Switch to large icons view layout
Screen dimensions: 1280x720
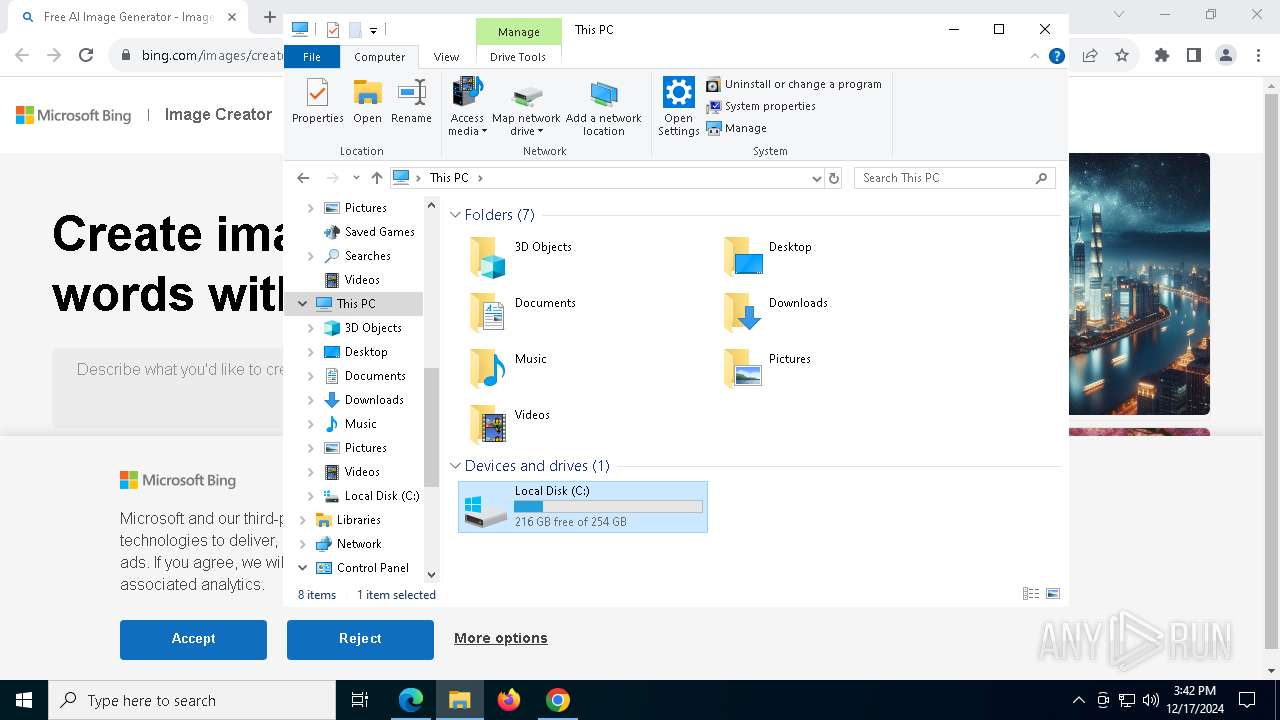[1053, 594]
